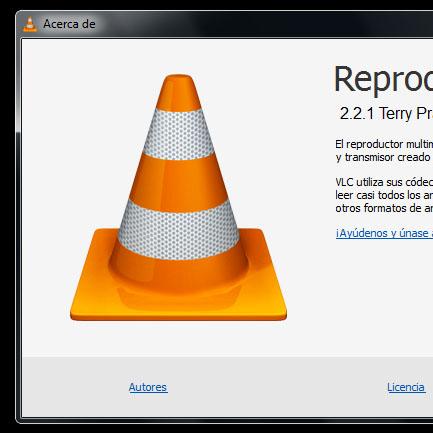Click the "y transmisor creado" text line
This screenshot has height=433, width=433.
point(383,157)
